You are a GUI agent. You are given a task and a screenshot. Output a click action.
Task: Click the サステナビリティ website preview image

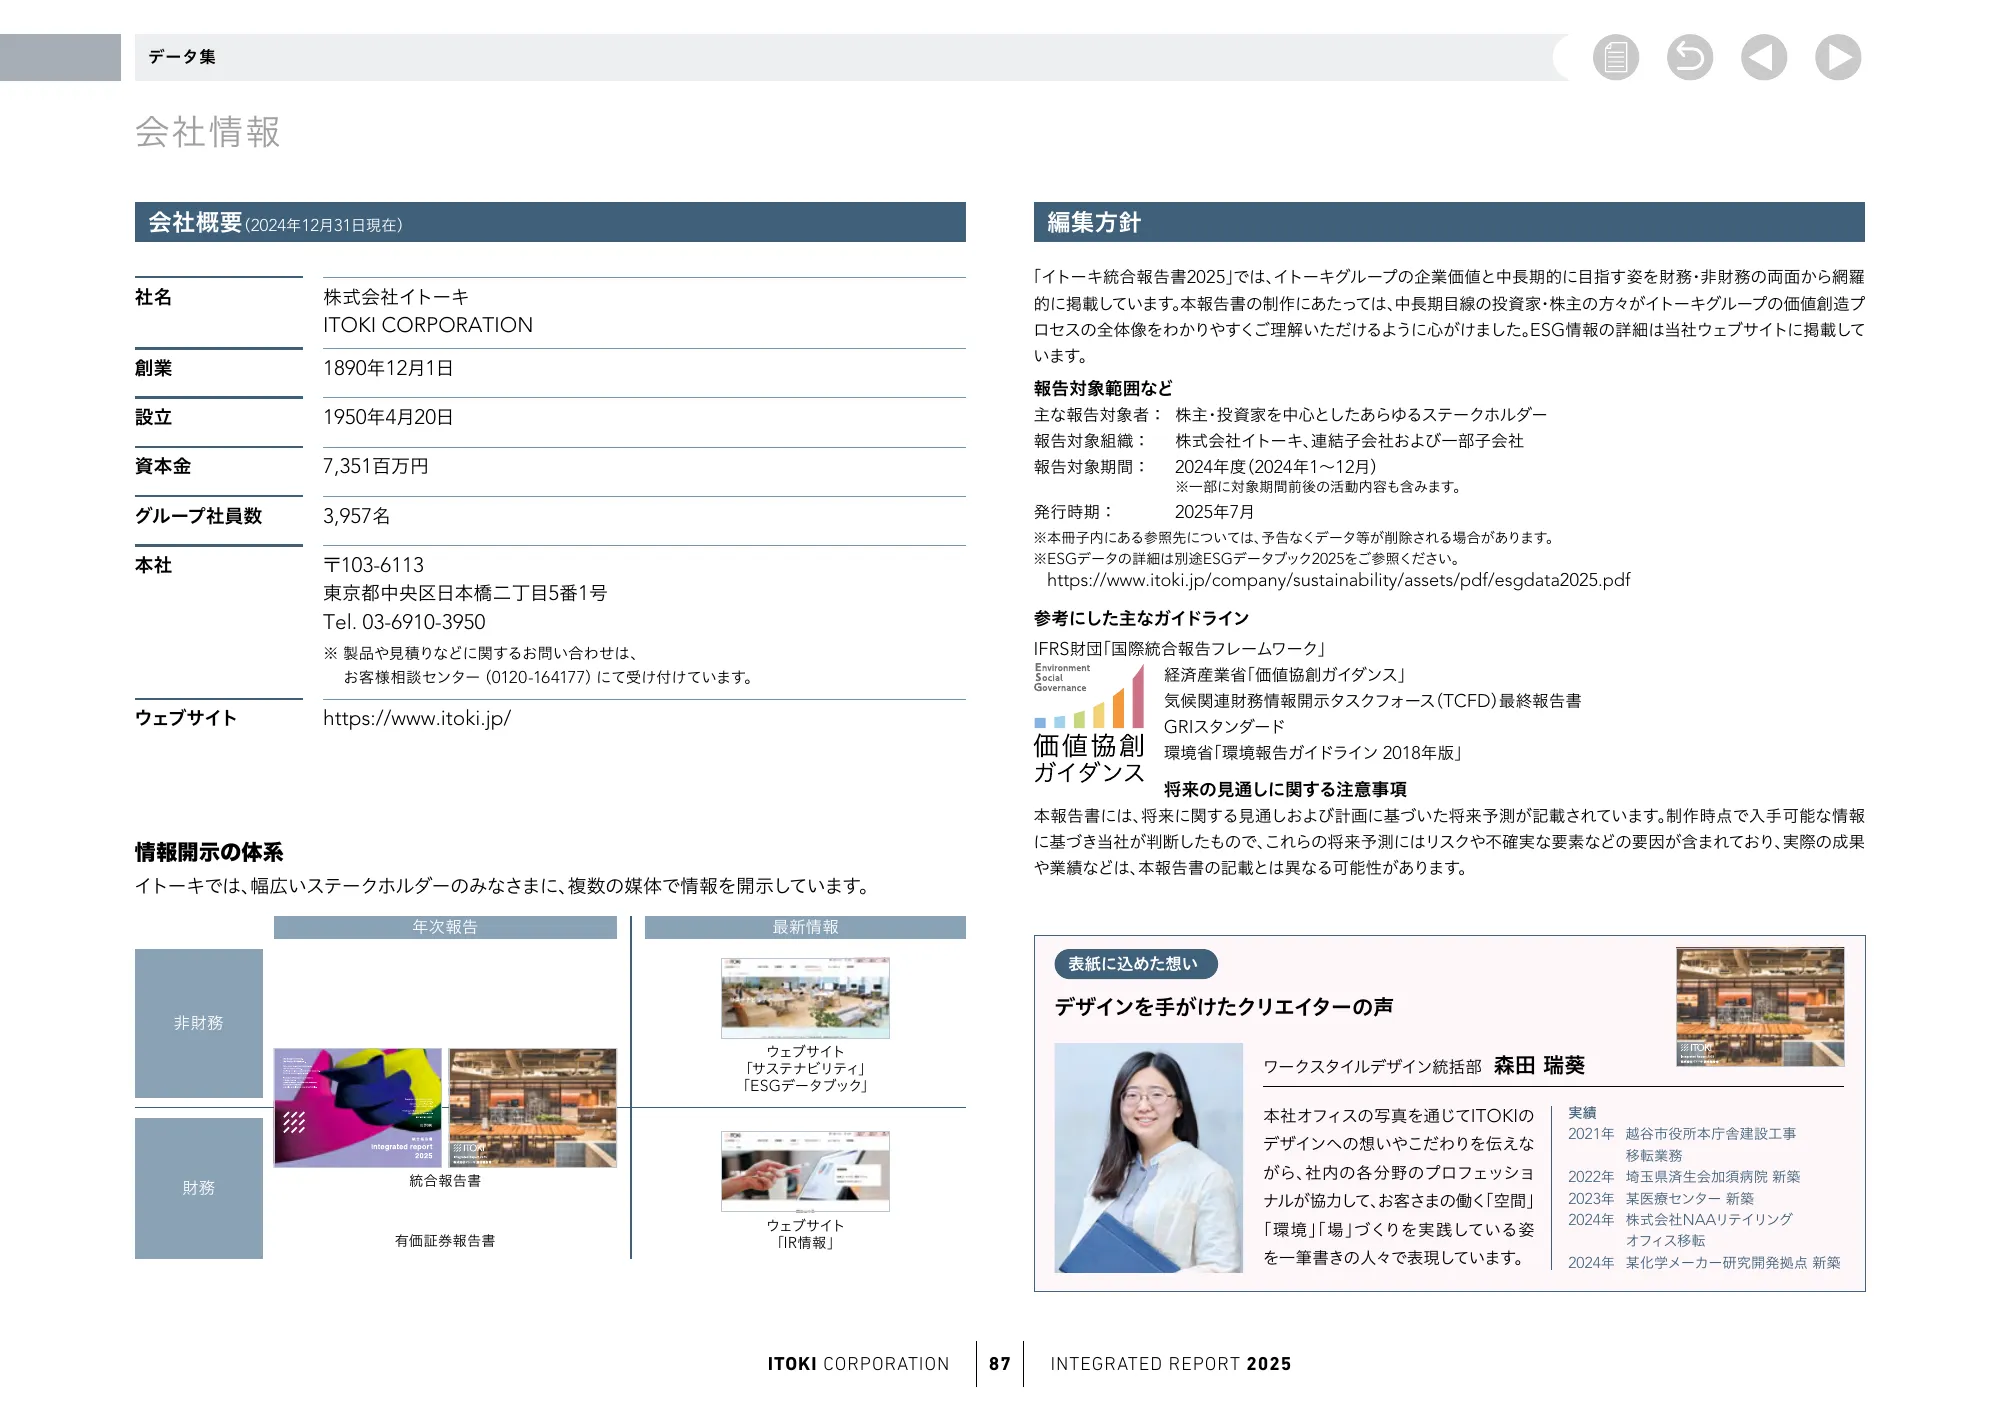[804, 1000]
